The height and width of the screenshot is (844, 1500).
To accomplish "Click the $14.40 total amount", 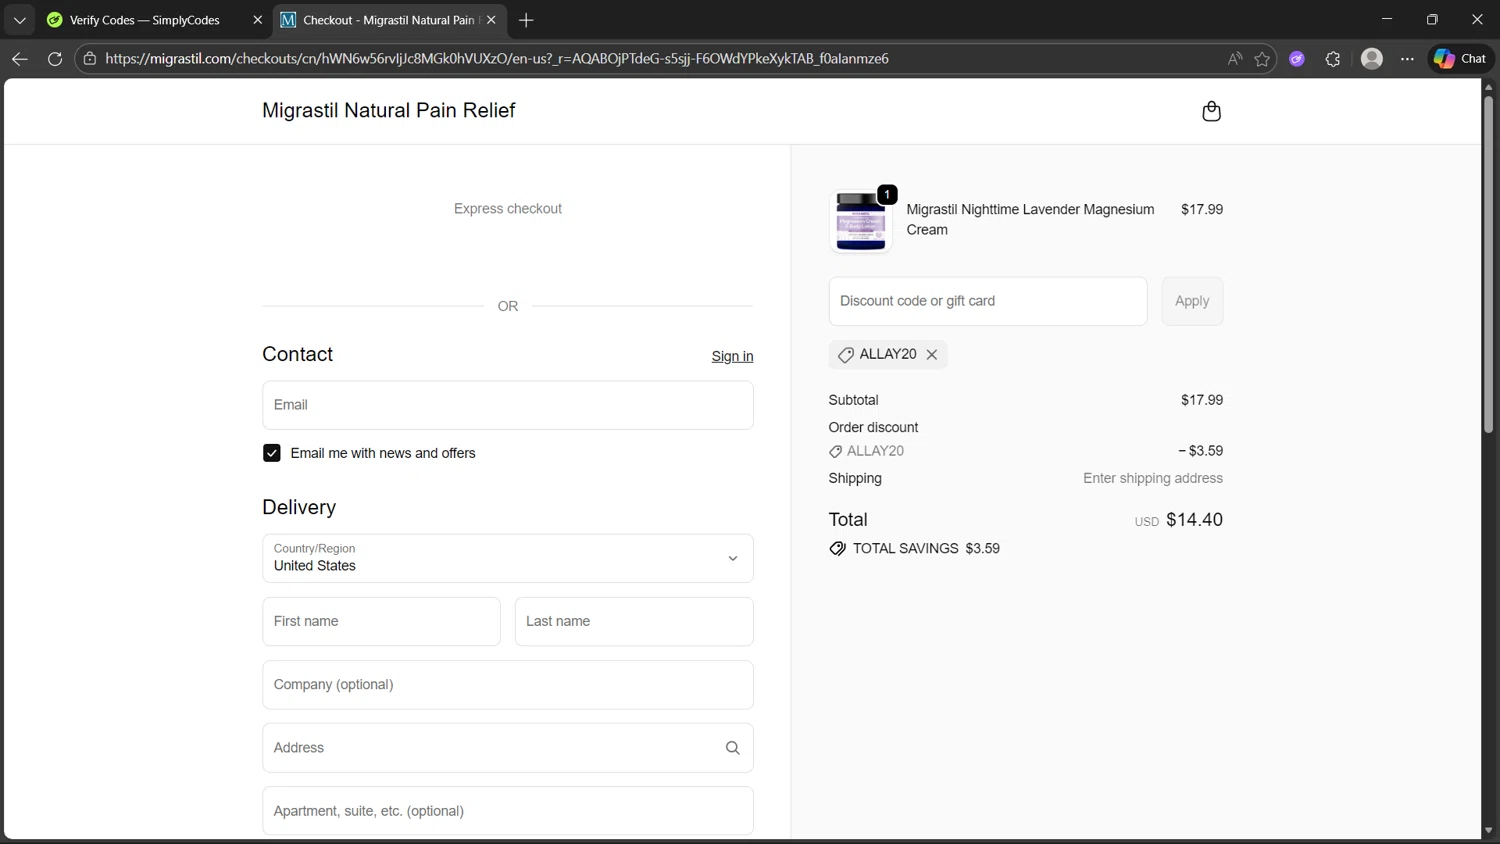I will click(x=1194, y=520).
